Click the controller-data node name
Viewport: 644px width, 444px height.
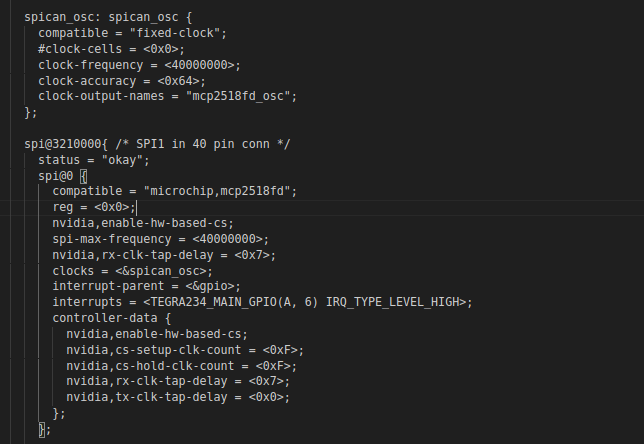click(x=106, y=318)
